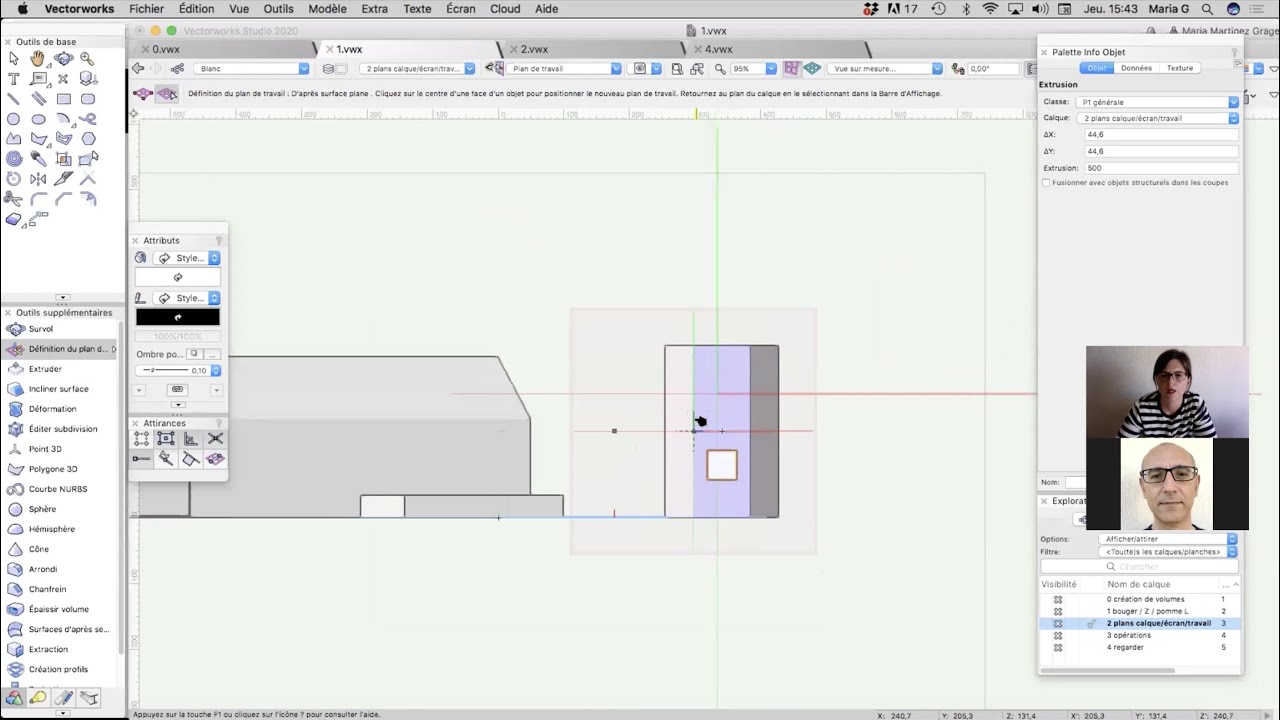Toggle Snap to Working Plane in Attirances
1280x720 pixels.
coord(215,459)
